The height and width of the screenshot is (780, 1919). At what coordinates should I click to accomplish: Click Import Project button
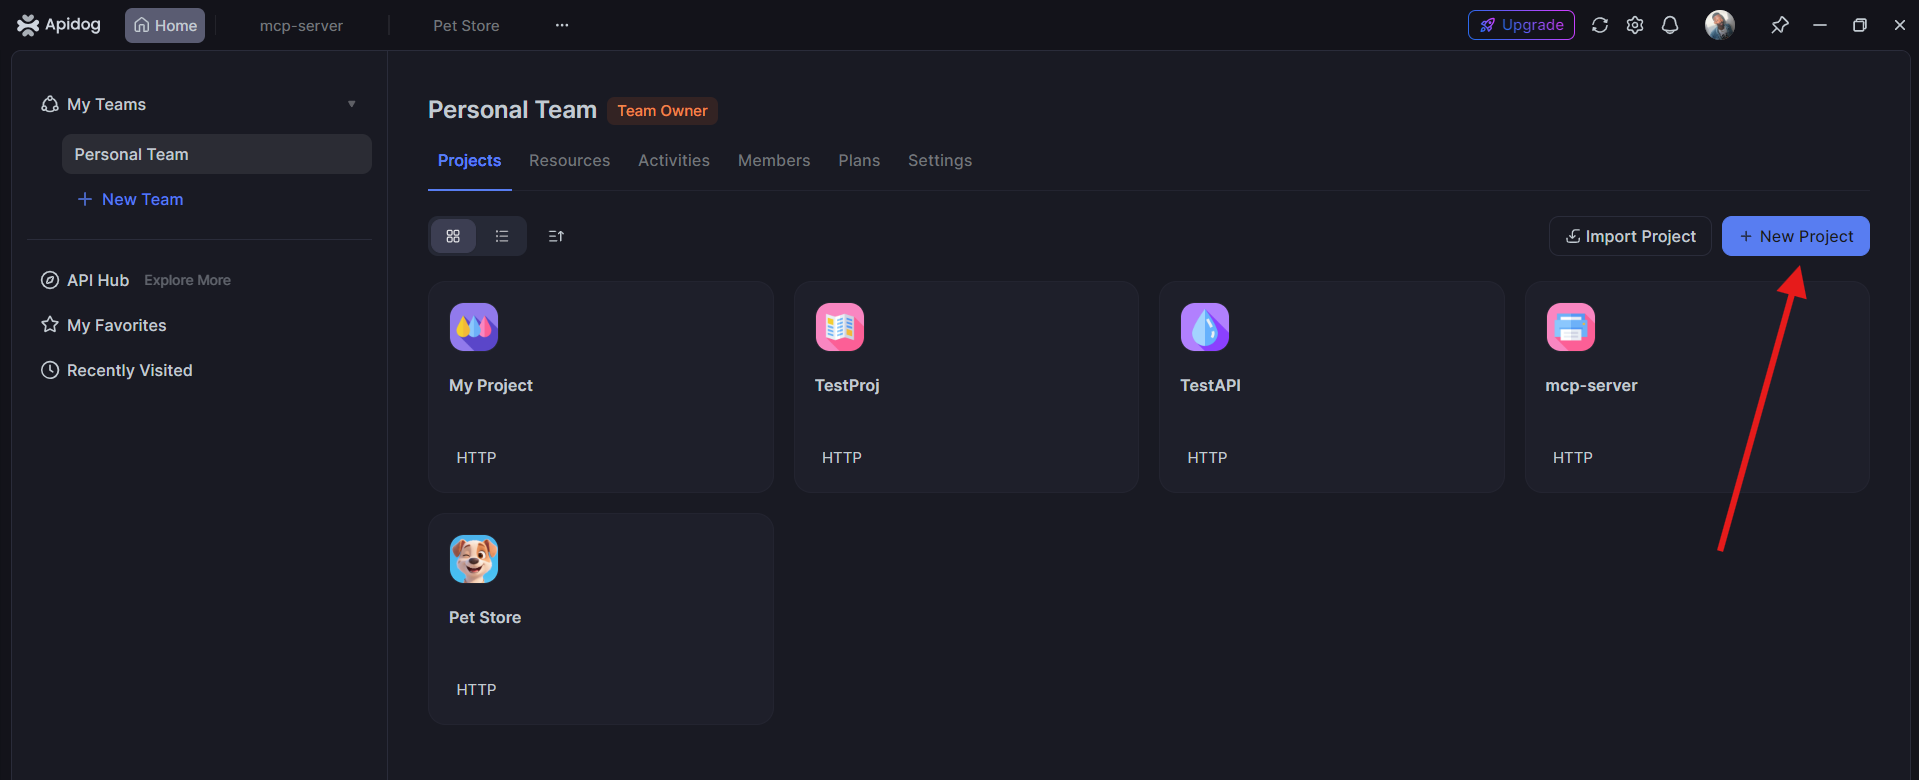[1630, 236]
